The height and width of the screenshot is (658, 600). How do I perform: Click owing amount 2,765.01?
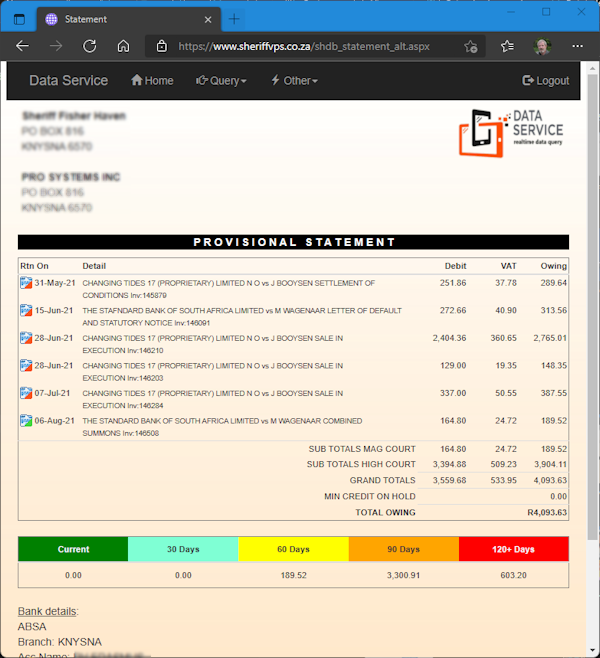tap(550, 338)
